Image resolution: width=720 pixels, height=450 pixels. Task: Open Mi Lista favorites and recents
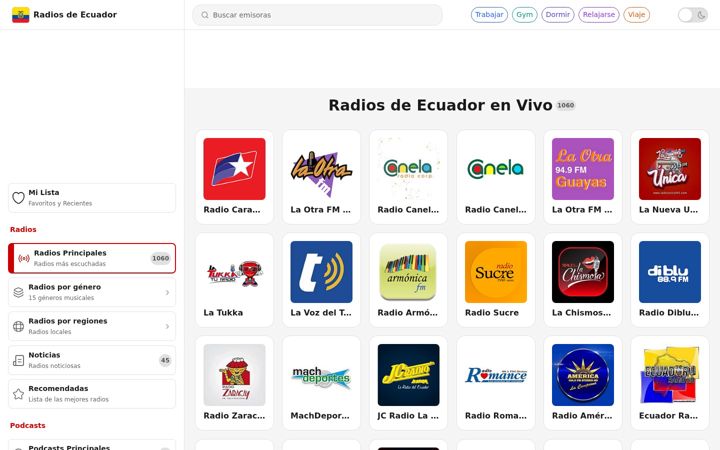(x=92, y=198)
